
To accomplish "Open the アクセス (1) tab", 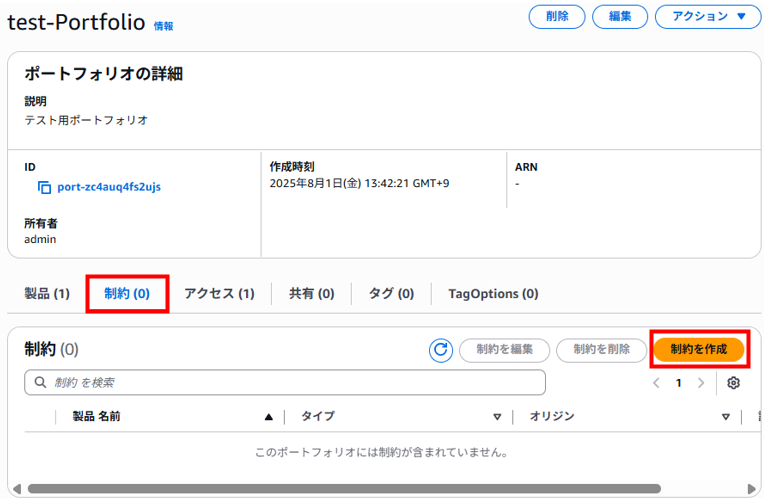I will (219, 293).
